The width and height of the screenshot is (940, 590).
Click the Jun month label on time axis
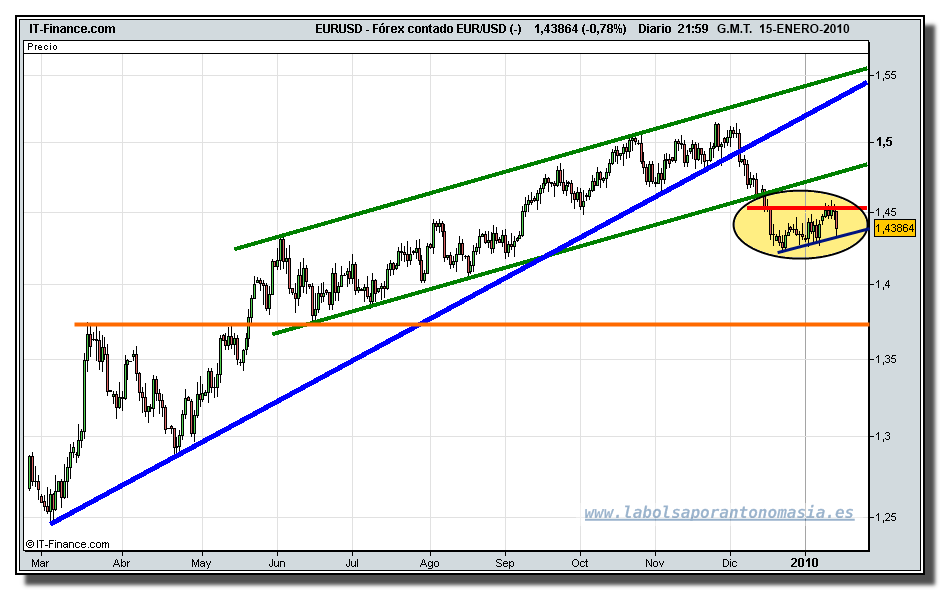pyautogui.click(x=276, y=563)
